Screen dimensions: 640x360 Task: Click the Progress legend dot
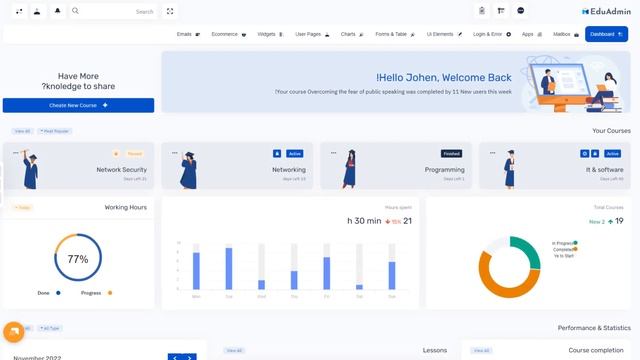[x=110, y=293]
